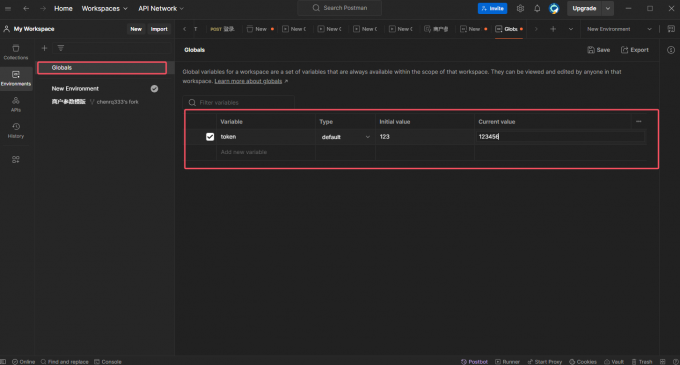The height and width of the screenshot is (365, 680).
Task: Click the Search Postman field
Action: click(340, 8)
